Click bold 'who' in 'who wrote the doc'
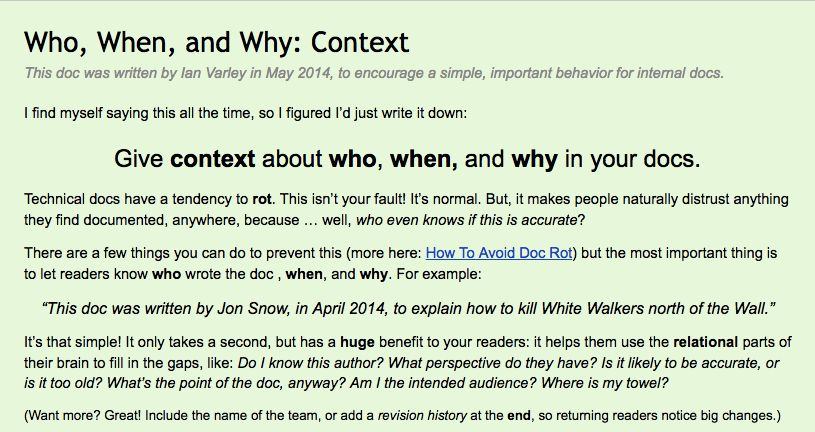The width and height of the screenshot is (815, 432). pyautogui.click(x=166, y=274)
